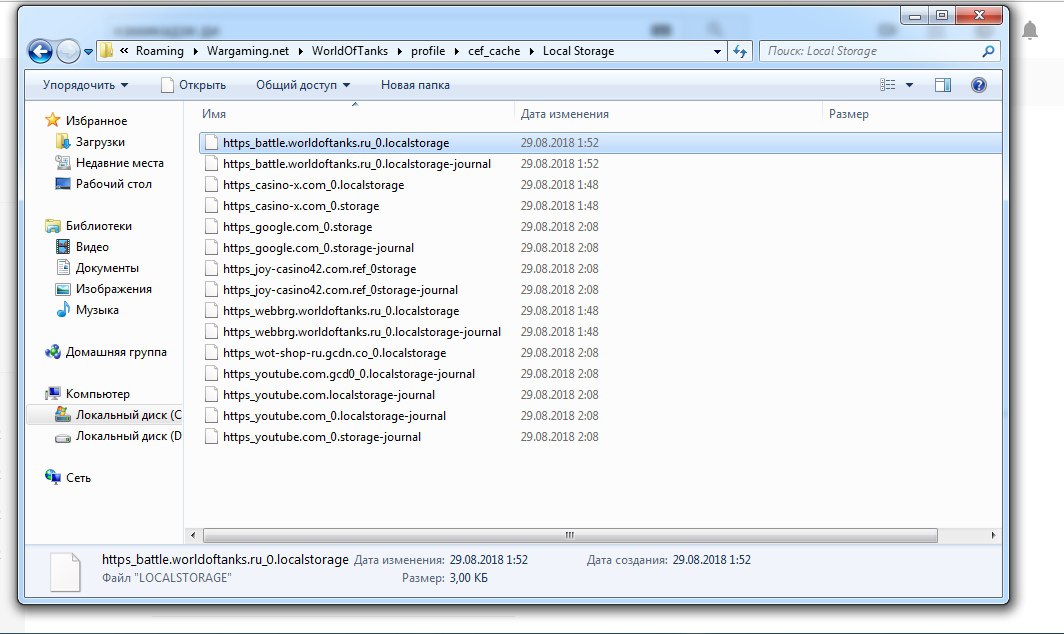
Task: Open Загрузки in the navigation pane
Action: click(x=100, y=142)
